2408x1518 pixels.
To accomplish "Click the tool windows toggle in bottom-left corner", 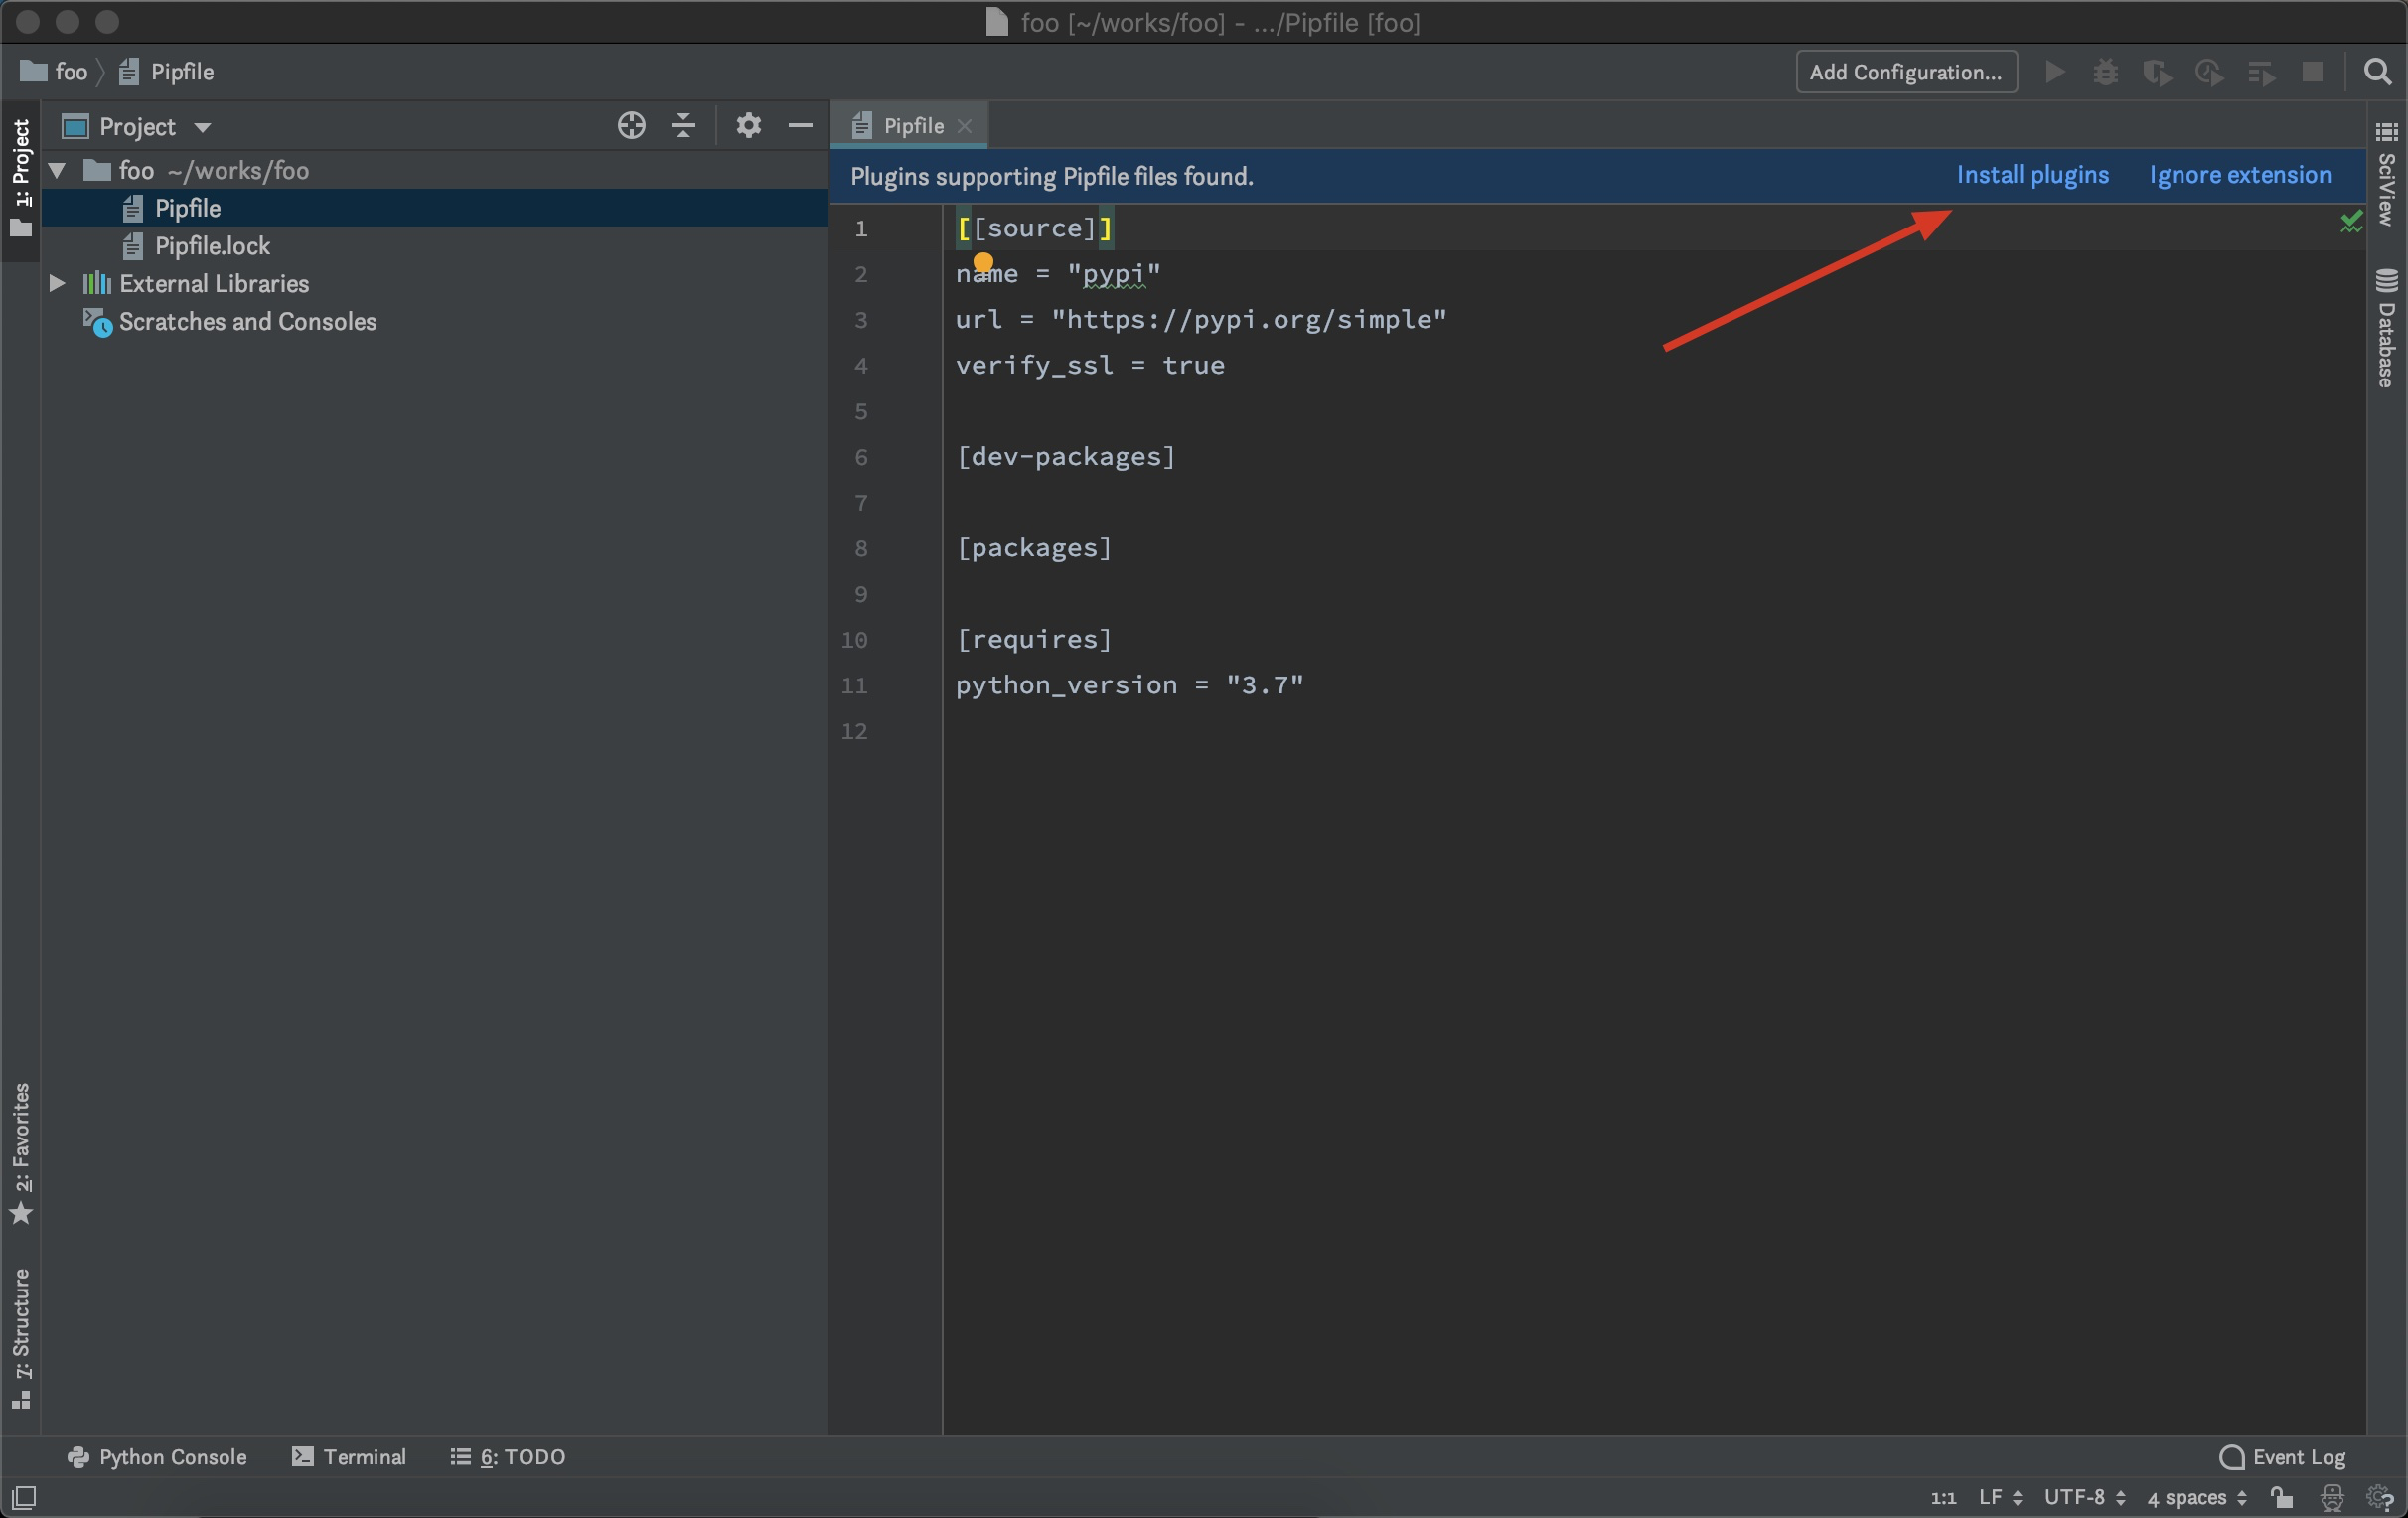I will [x=23, y=1497].
